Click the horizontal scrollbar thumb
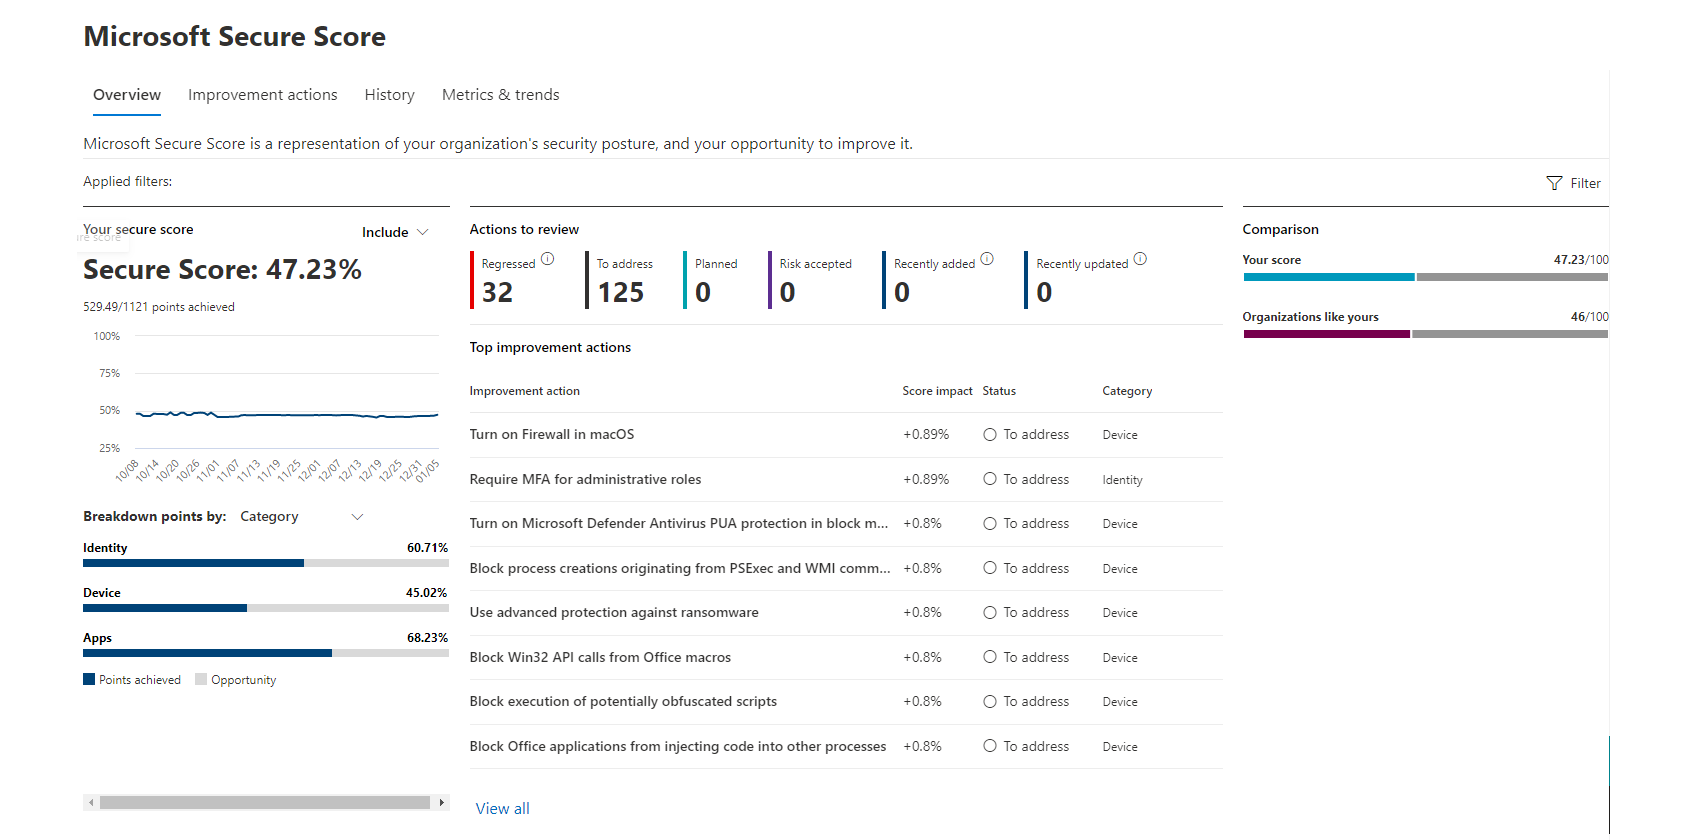The width and height of the screenshot is (1681, 840). (x=265, y=802)
